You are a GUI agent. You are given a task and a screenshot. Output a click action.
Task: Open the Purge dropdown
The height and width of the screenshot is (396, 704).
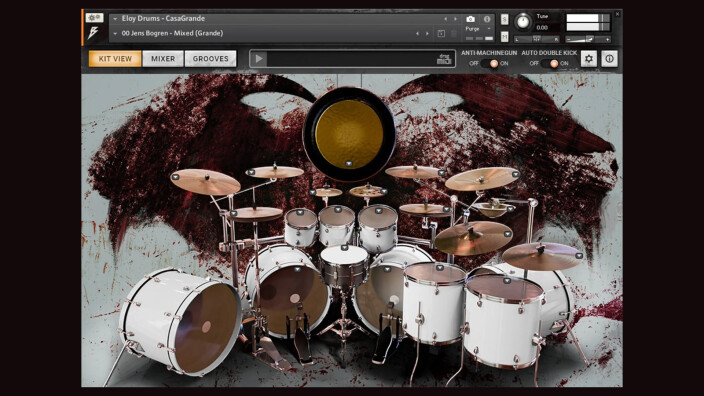pos(489,29)
